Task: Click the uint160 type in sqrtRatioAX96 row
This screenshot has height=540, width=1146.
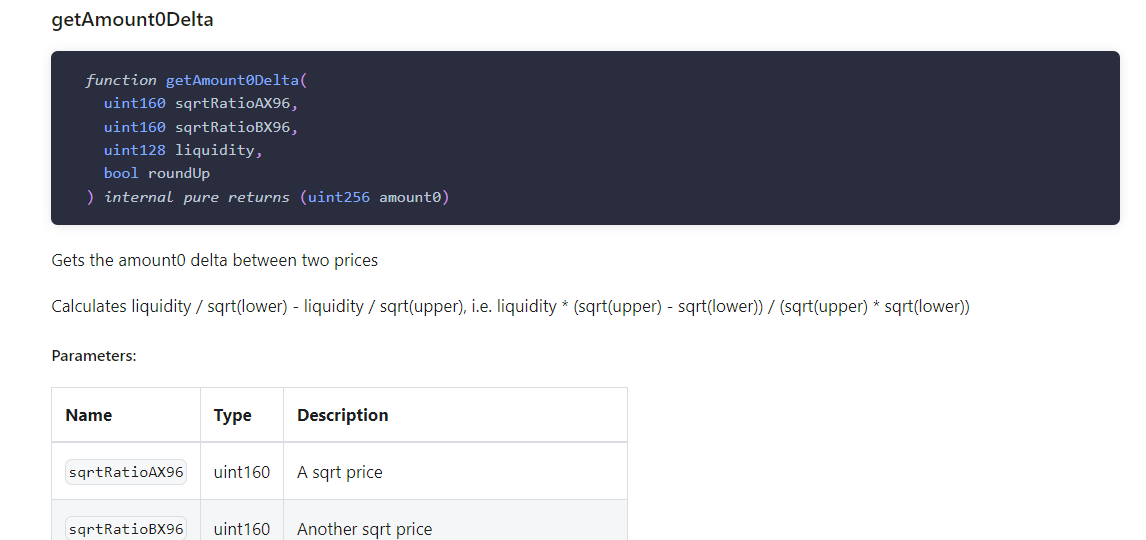Action: click(x=242, y=472)
